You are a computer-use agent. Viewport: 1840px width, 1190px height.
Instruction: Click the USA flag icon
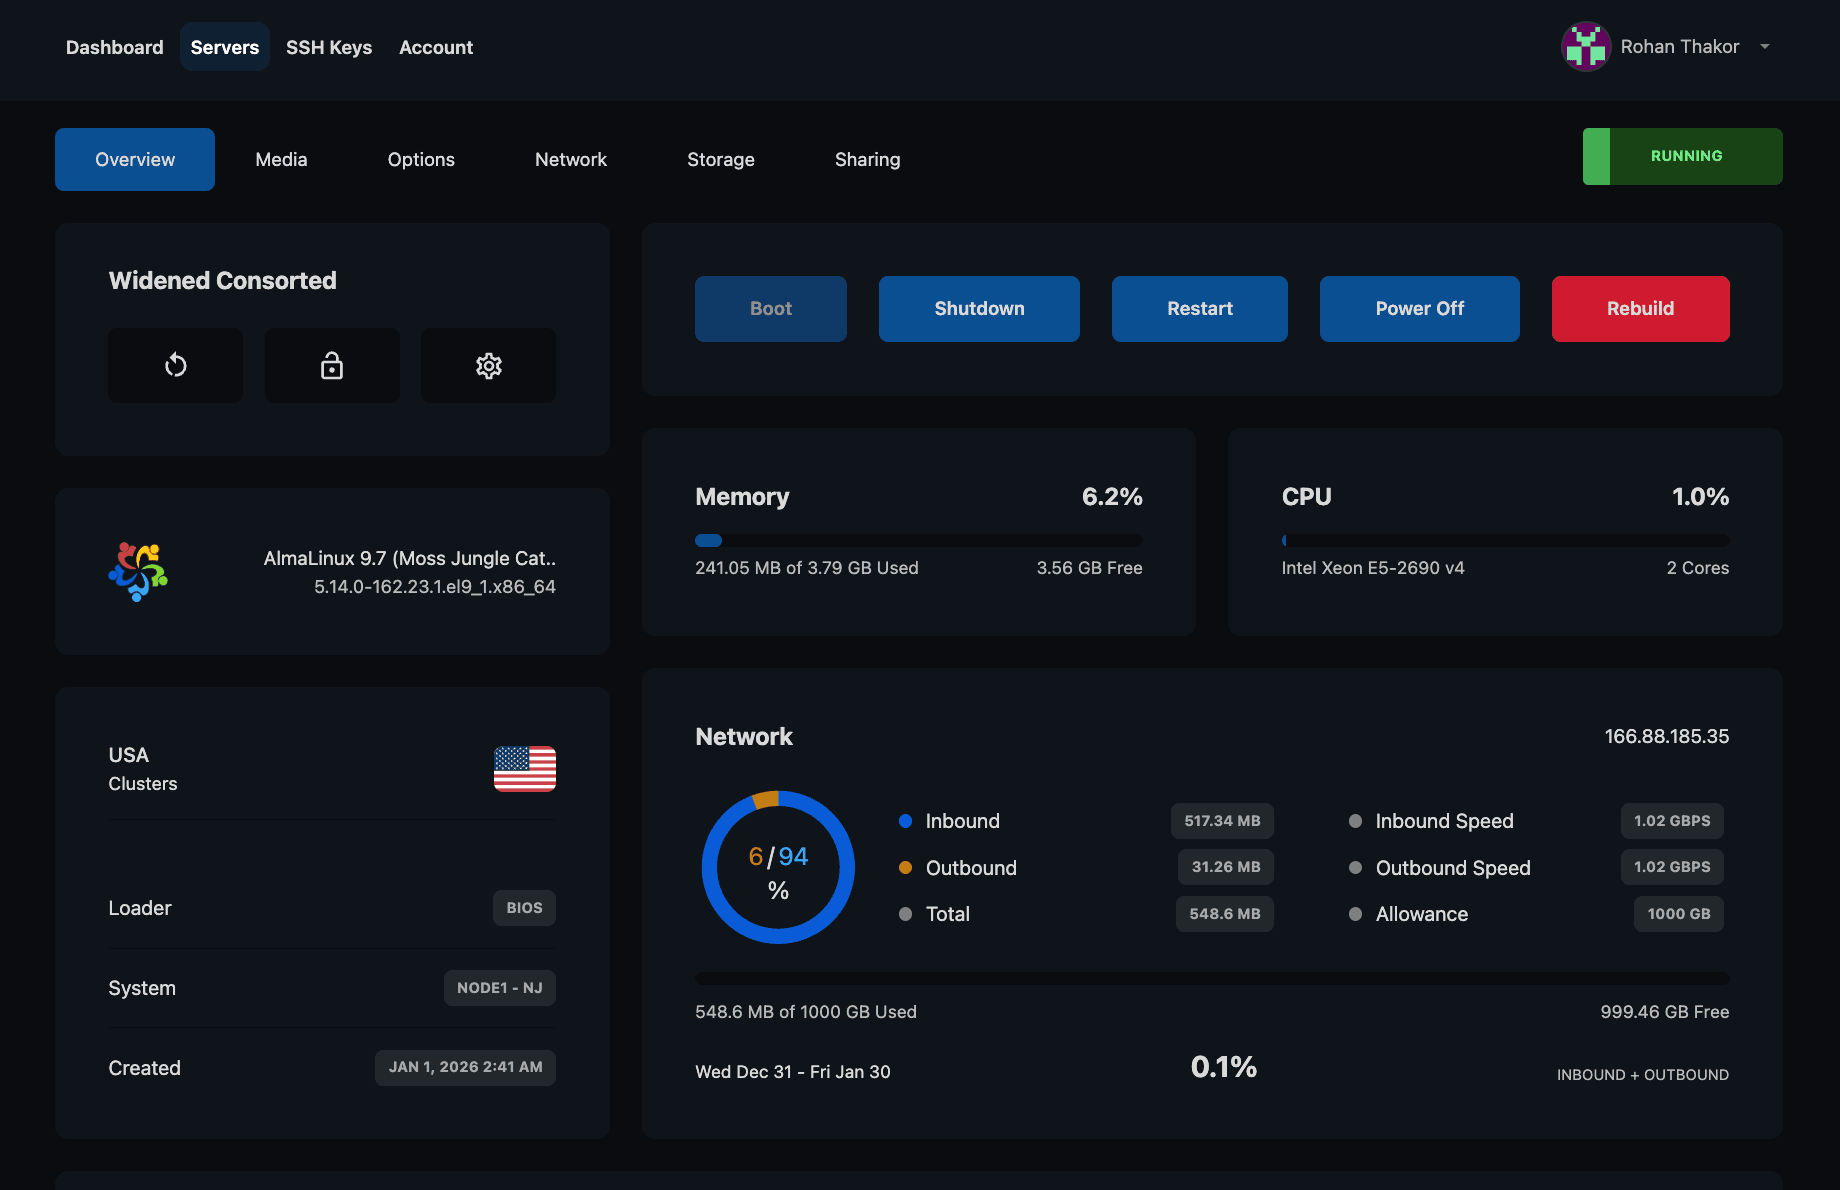pos(524,768)
